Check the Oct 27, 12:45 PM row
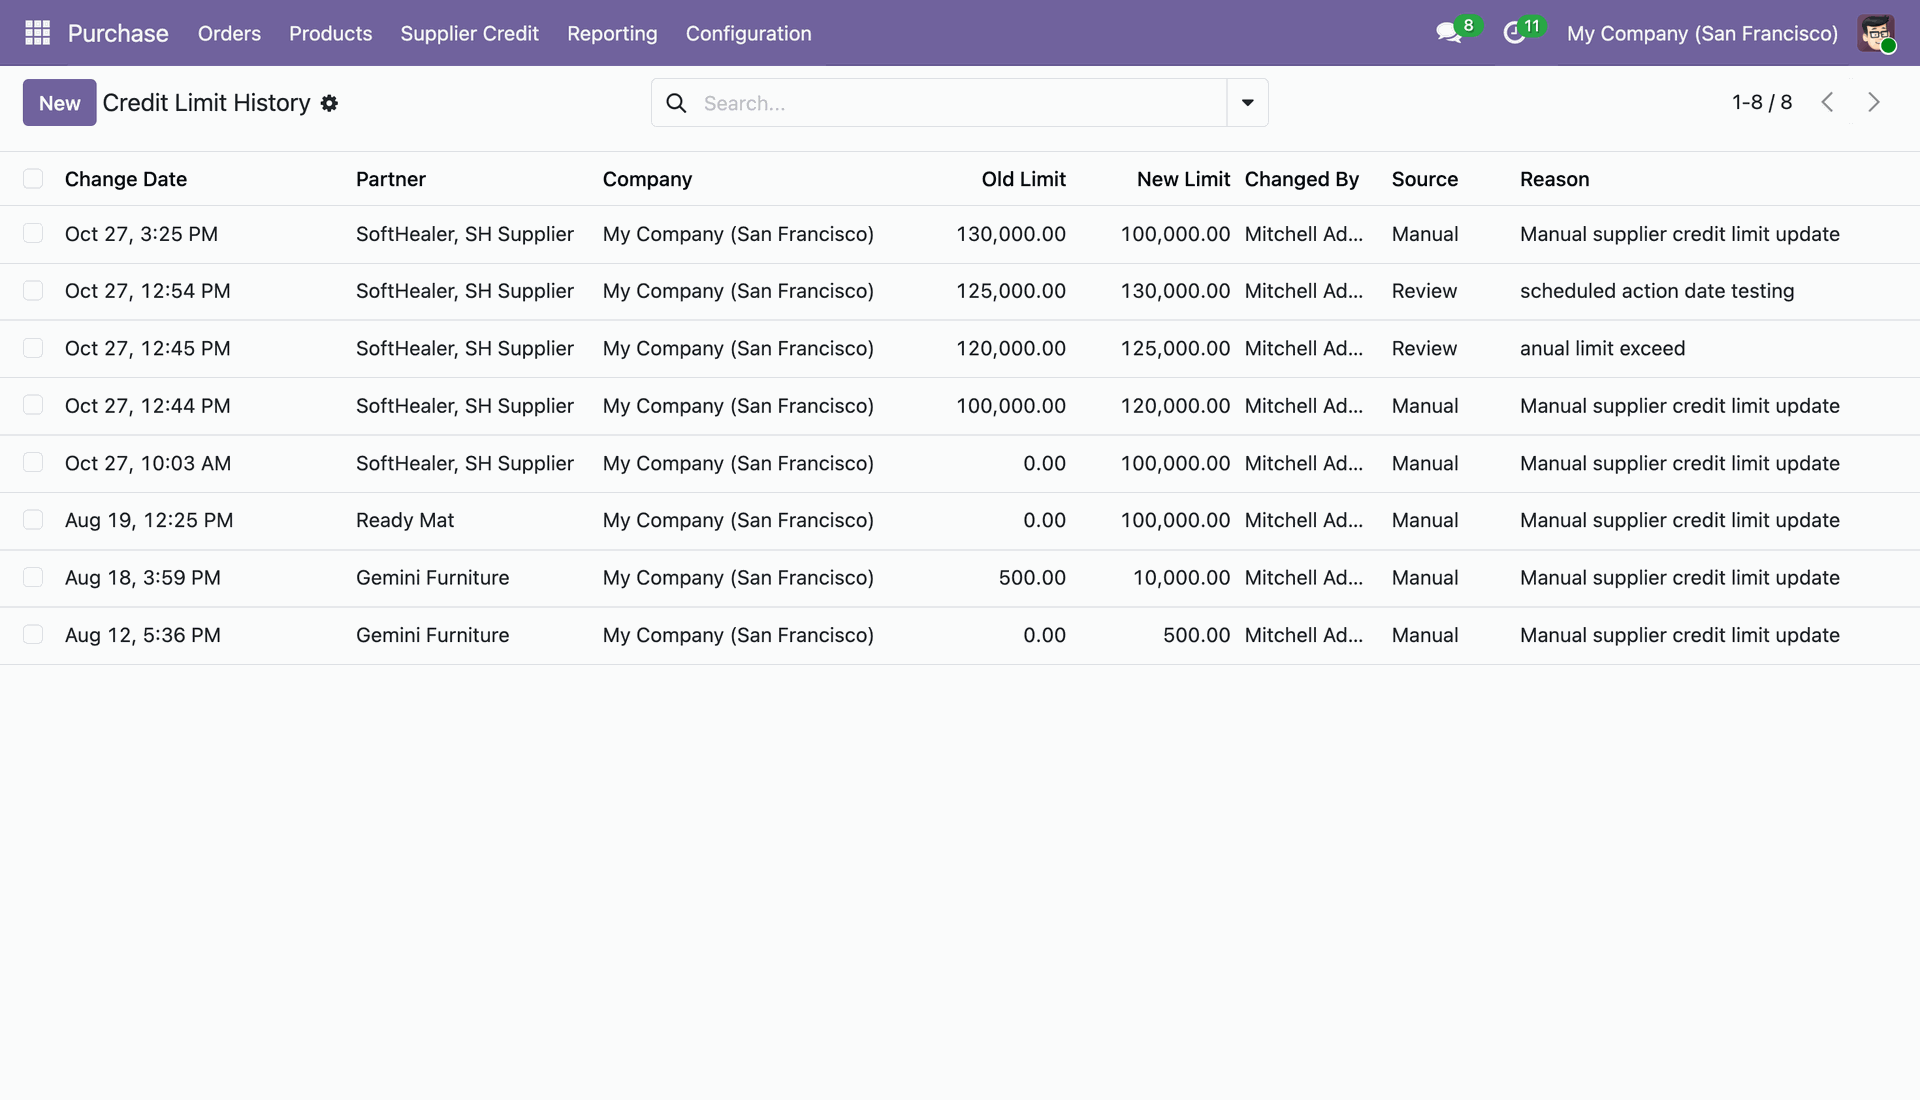Viewport: 1920px width, 1100px height. [33, 348]
